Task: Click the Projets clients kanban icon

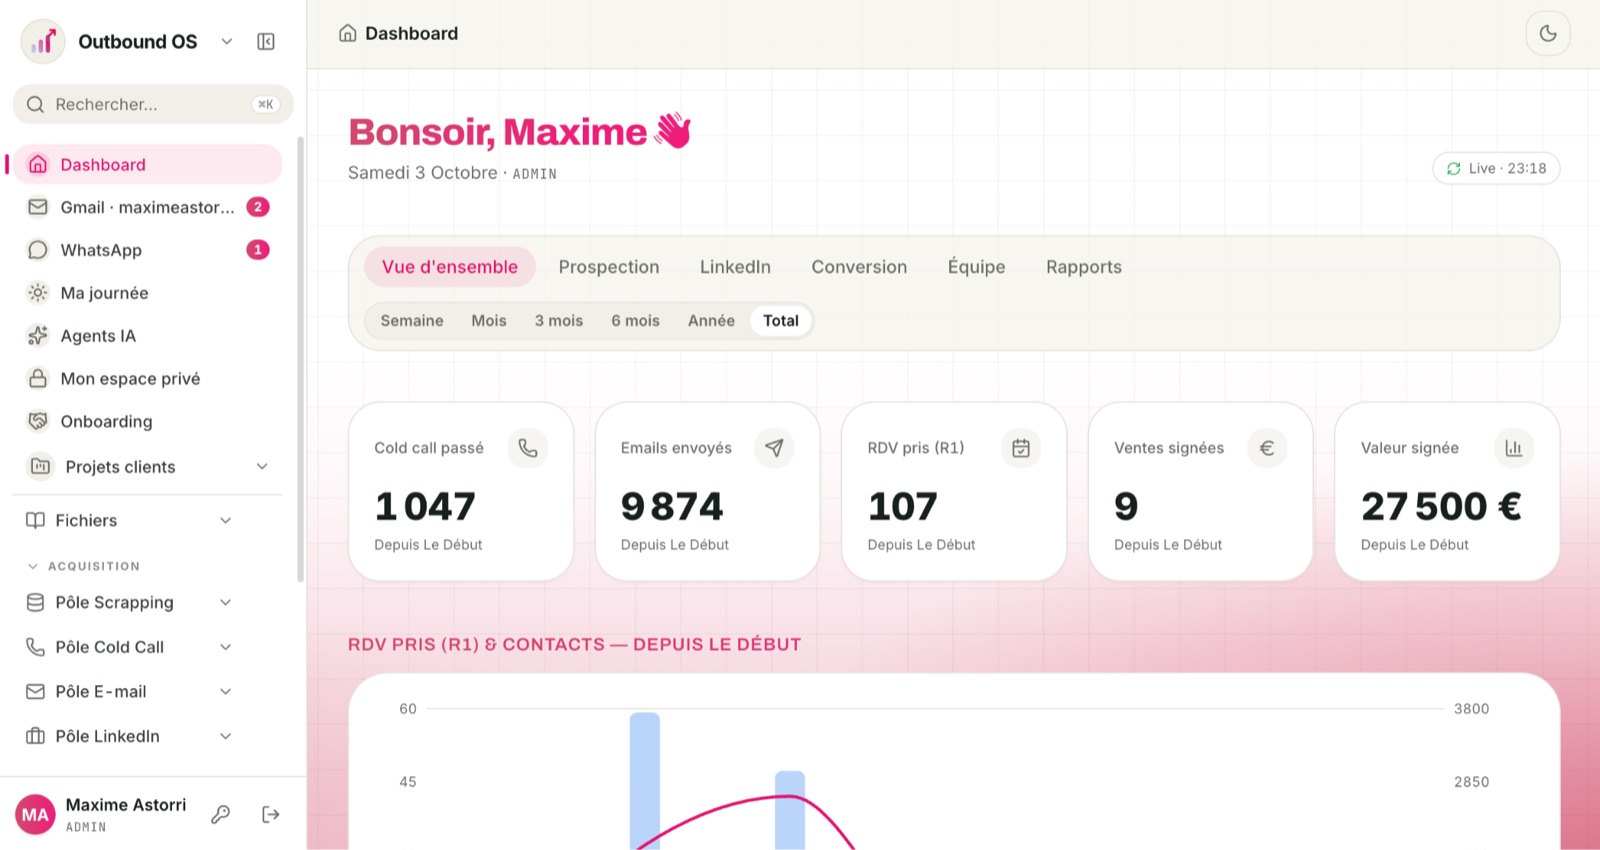Action: 40,467
